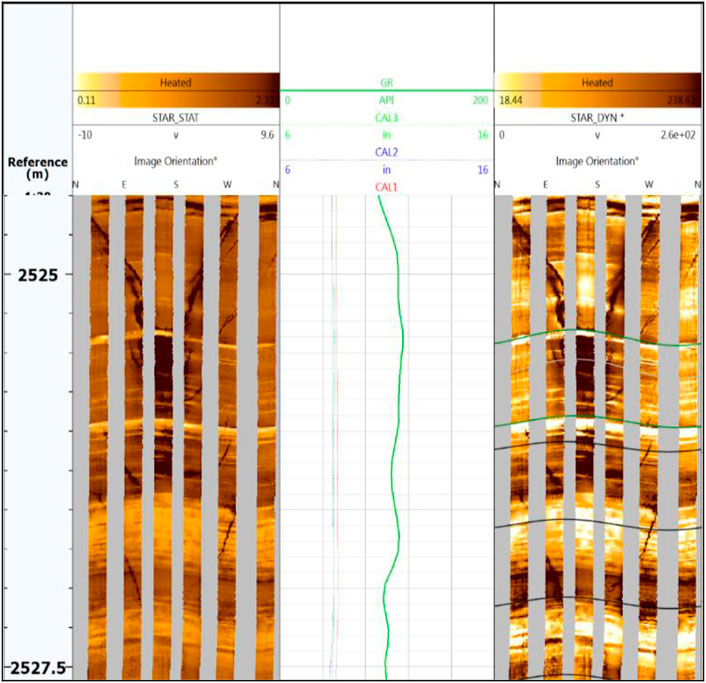Click the S orientation letter in STAR_STAT track
The height and width of the screenshot is (683, 706).
click(176, 185)
